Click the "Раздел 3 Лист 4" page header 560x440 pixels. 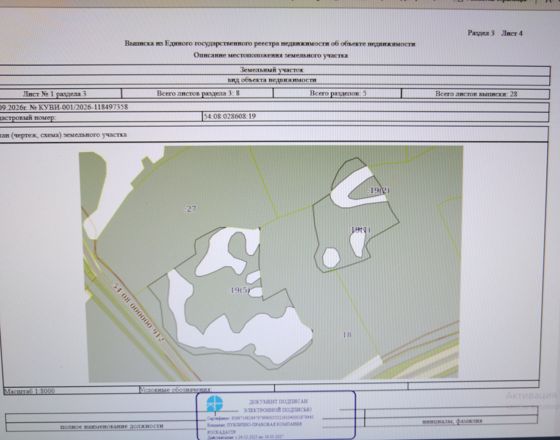(x=495, y=33)
